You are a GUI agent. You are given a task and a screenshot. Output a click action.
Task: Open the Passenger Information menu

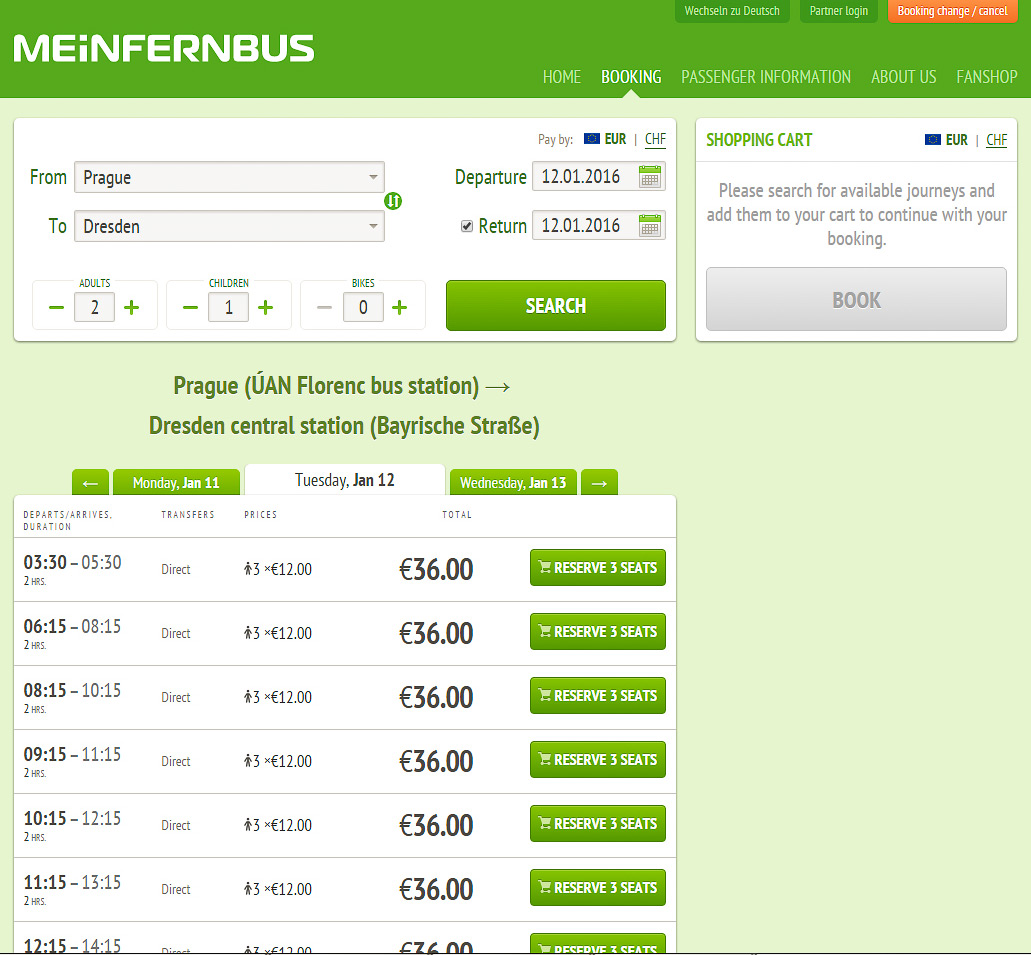tap(766, 77)
